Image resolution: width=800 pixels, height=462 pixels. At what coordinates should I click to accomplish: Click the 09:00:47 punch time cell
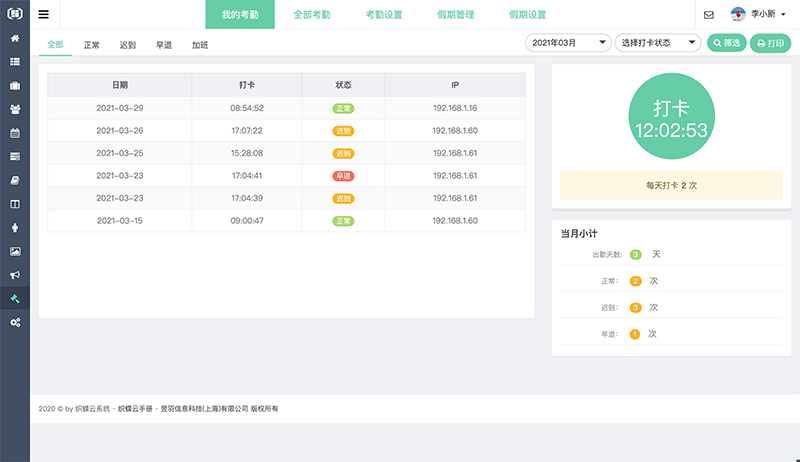pos(247,221)
